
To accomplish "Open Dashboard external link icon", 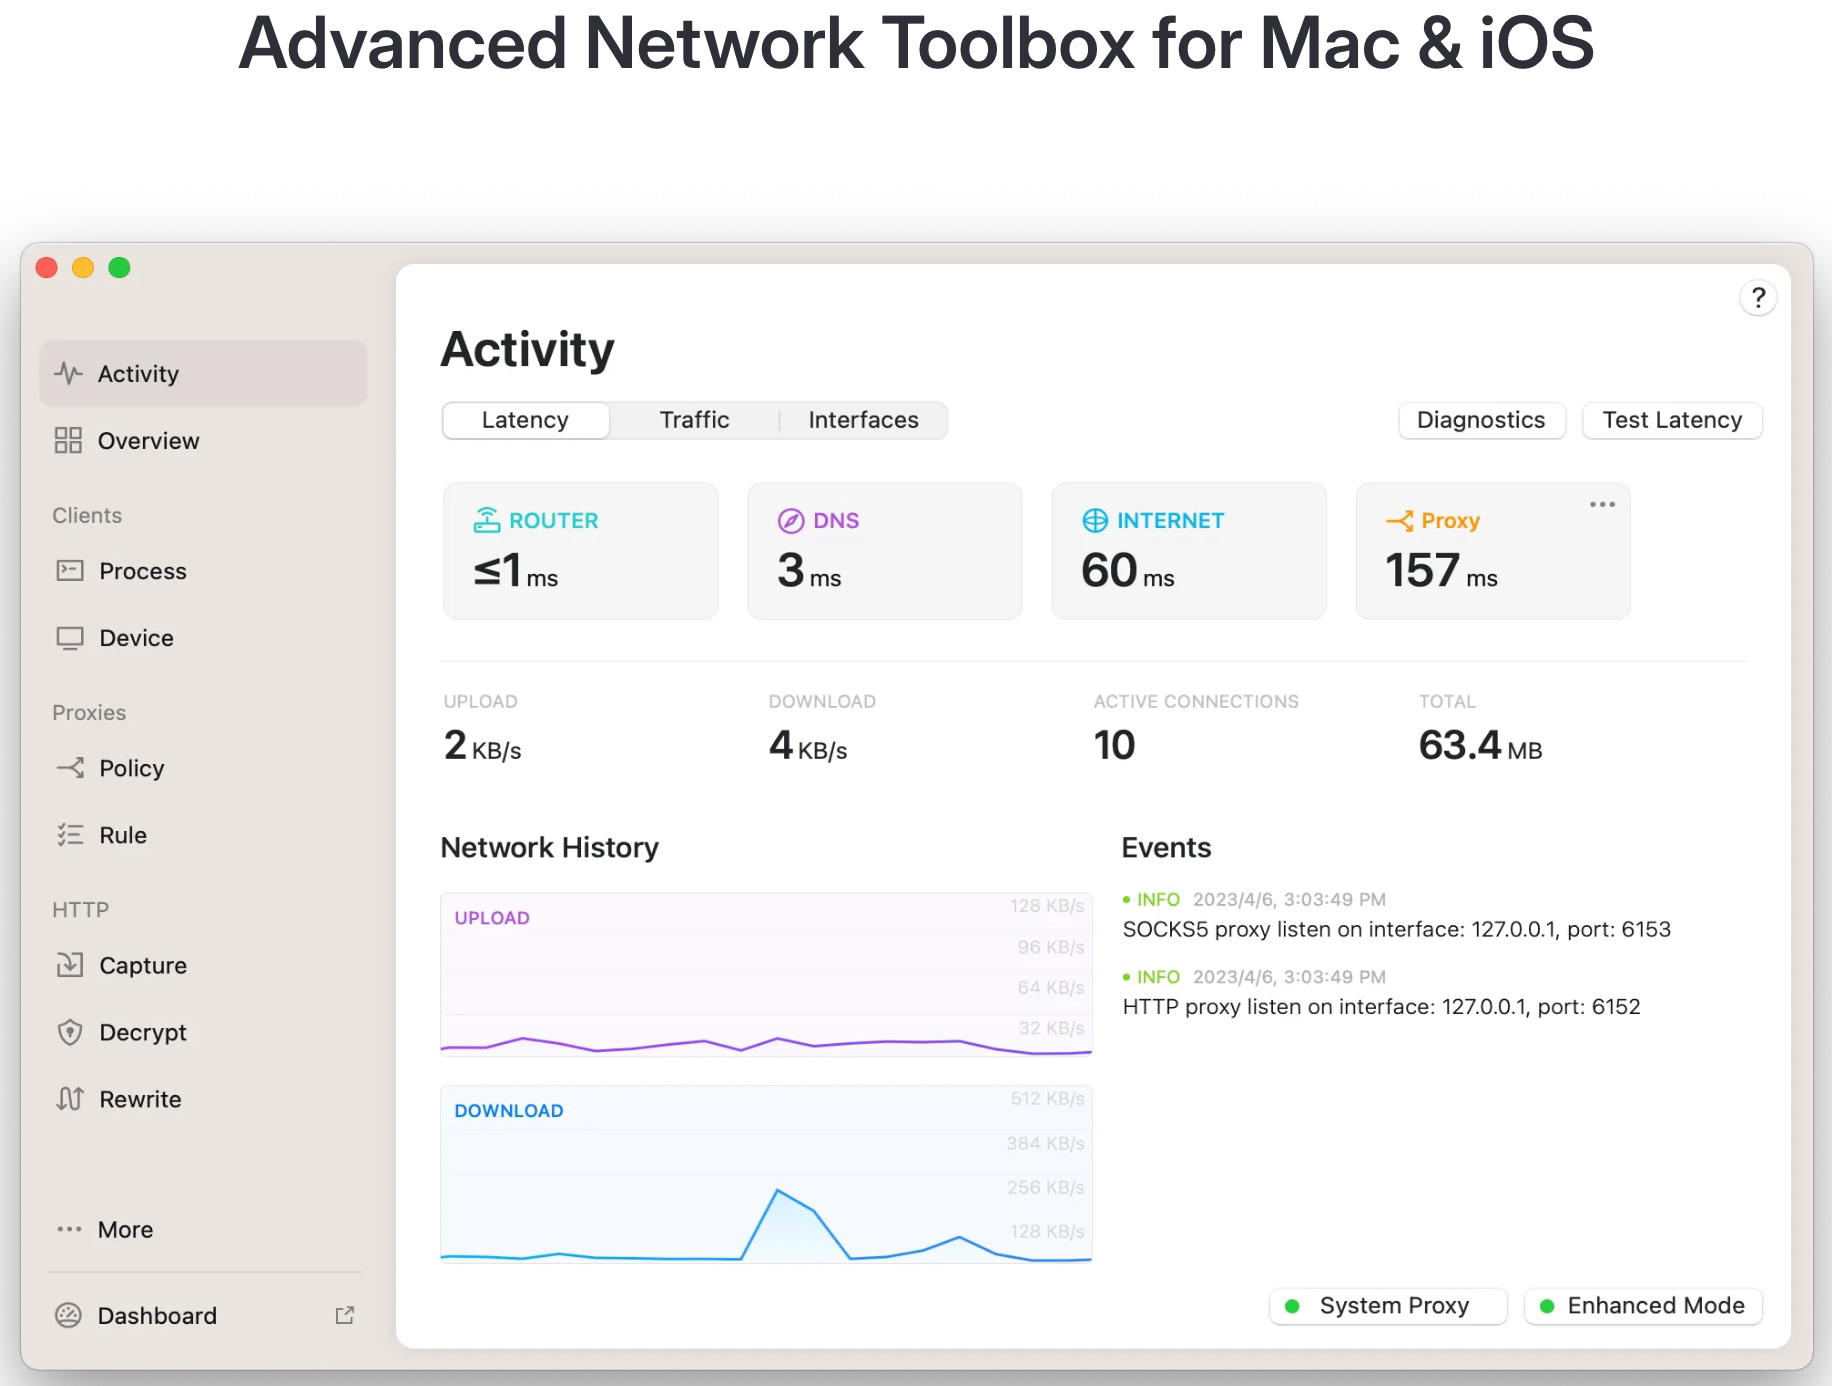I will (x=345, y=1316).
